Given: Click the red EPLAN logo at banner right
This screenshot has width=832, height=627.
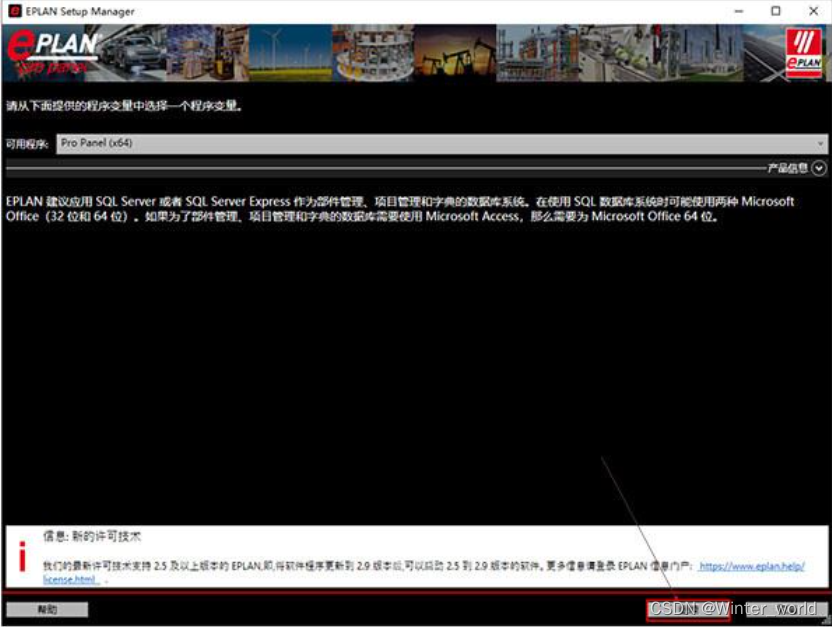Looking at the screenshot, I should pyautogui.click(x=803, y=53).
